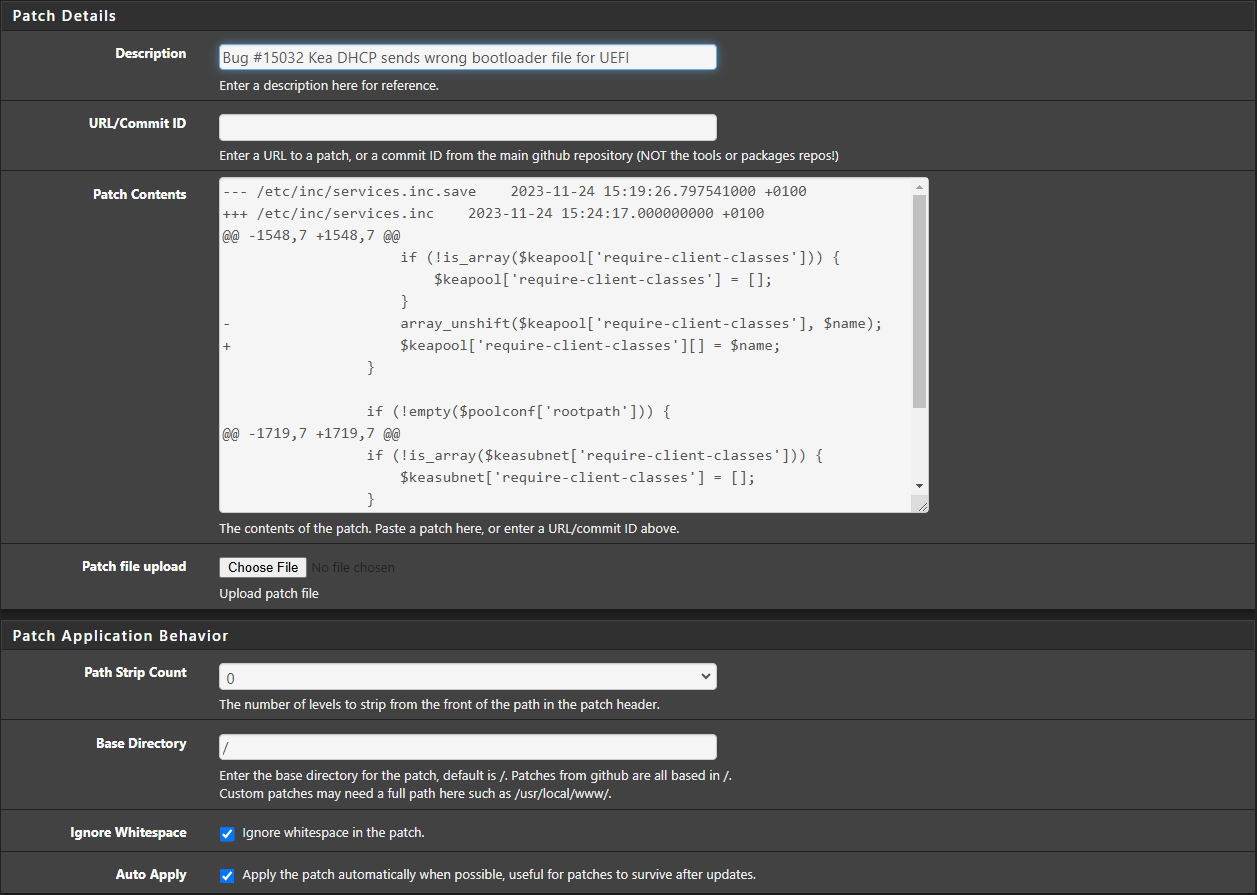Click the '+++ /etc/inc/services.inc' line
Viewport: 1257px width, 895px height.
tap(493, 213)
